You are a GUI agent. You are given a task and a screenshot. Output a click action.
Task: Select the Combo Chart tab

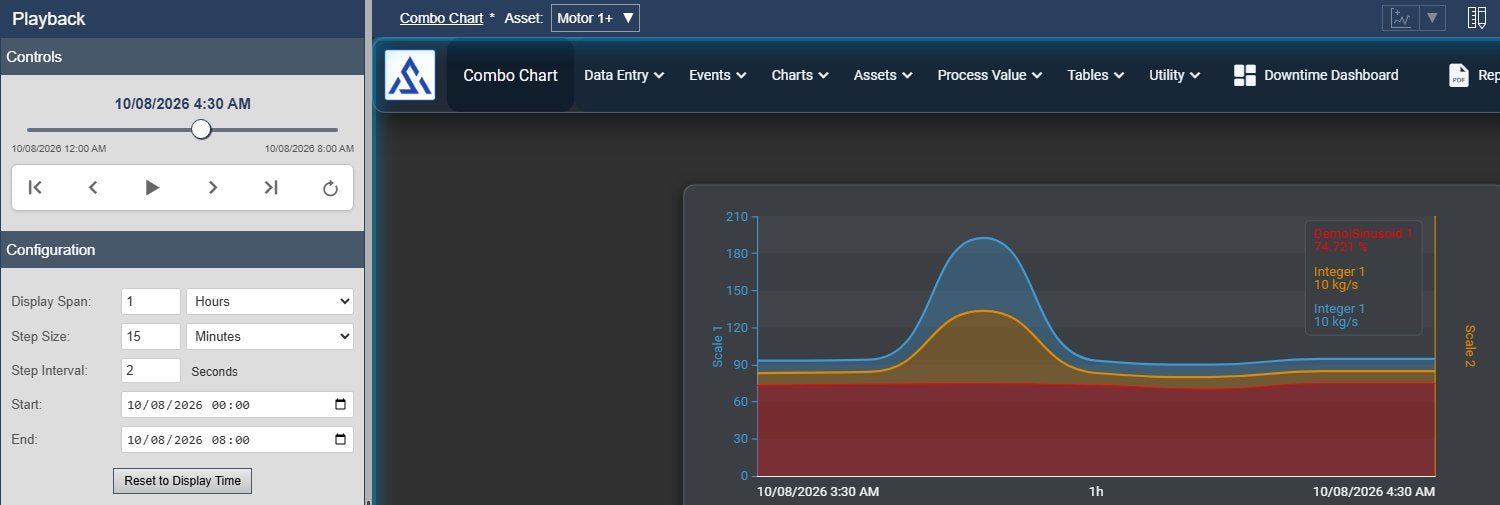[510, 75]
